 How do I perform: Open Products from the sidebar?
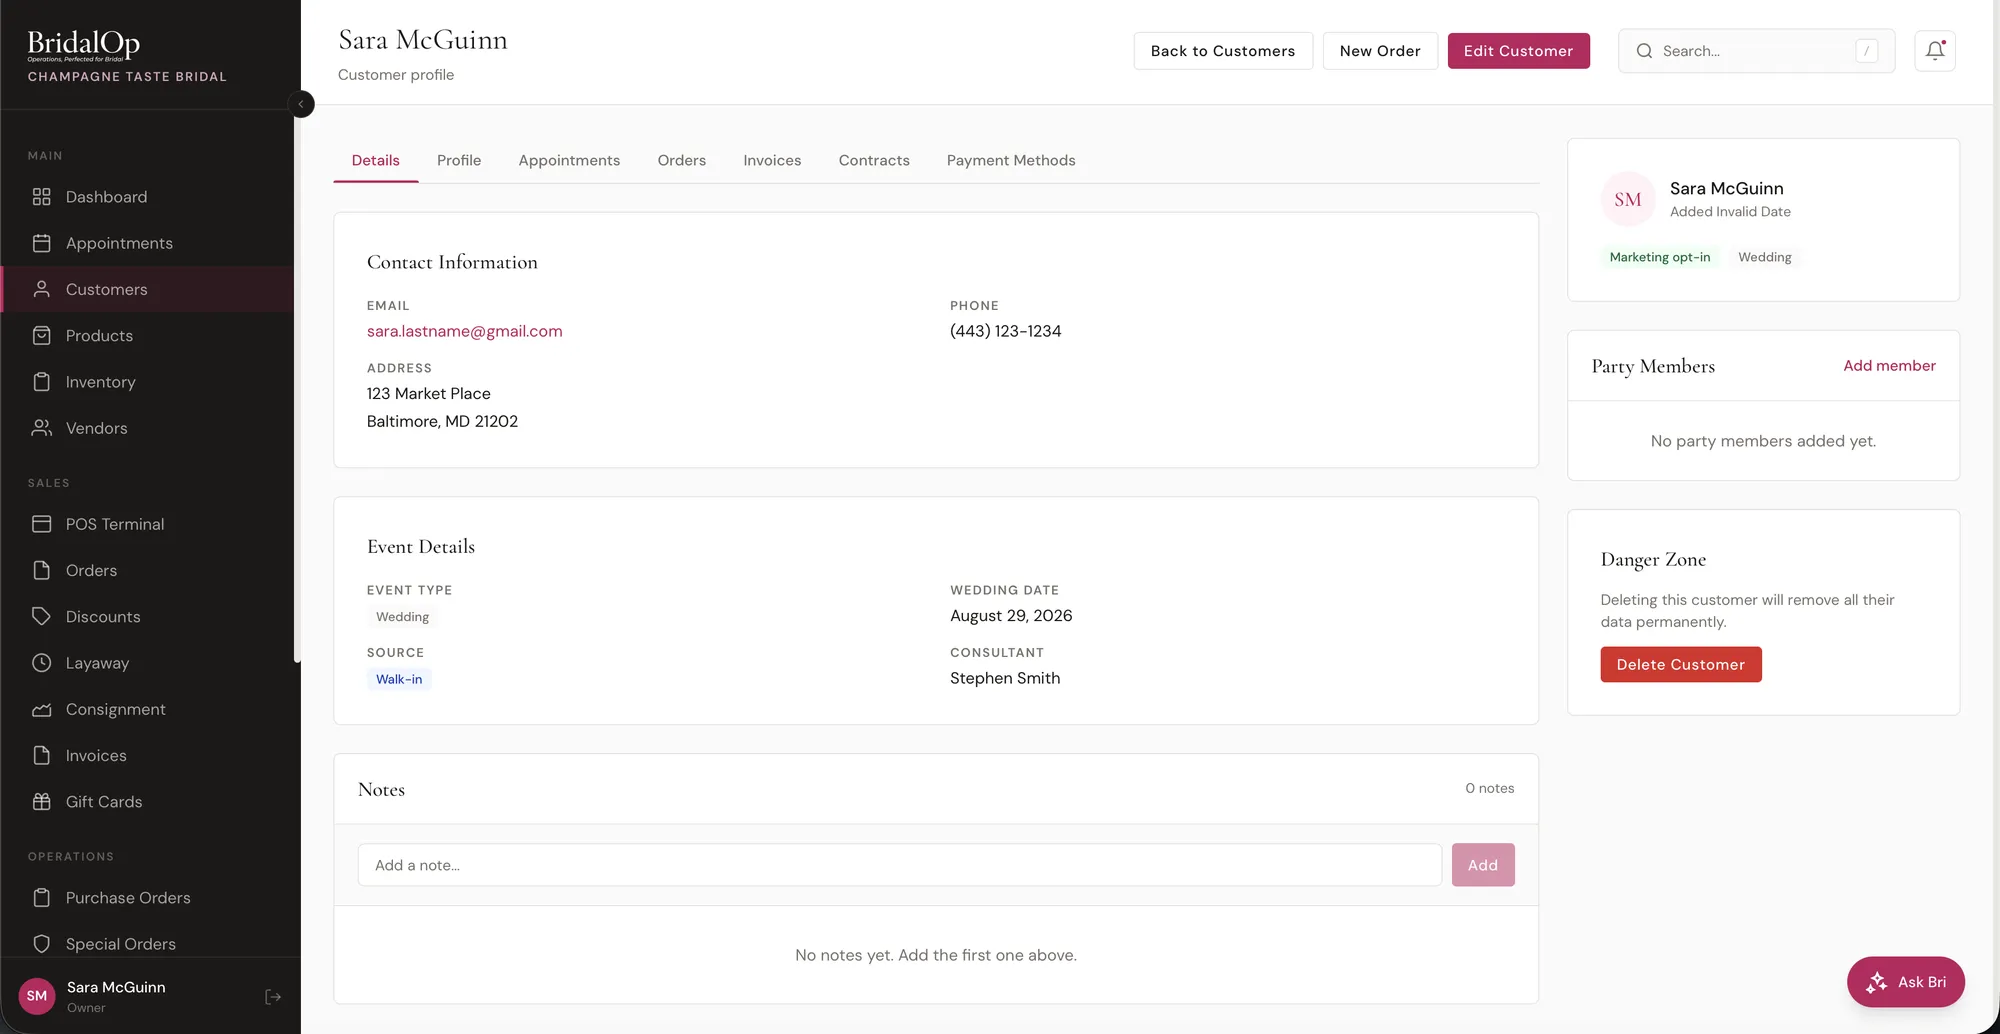pyautogui.click(x=97, y=335)
